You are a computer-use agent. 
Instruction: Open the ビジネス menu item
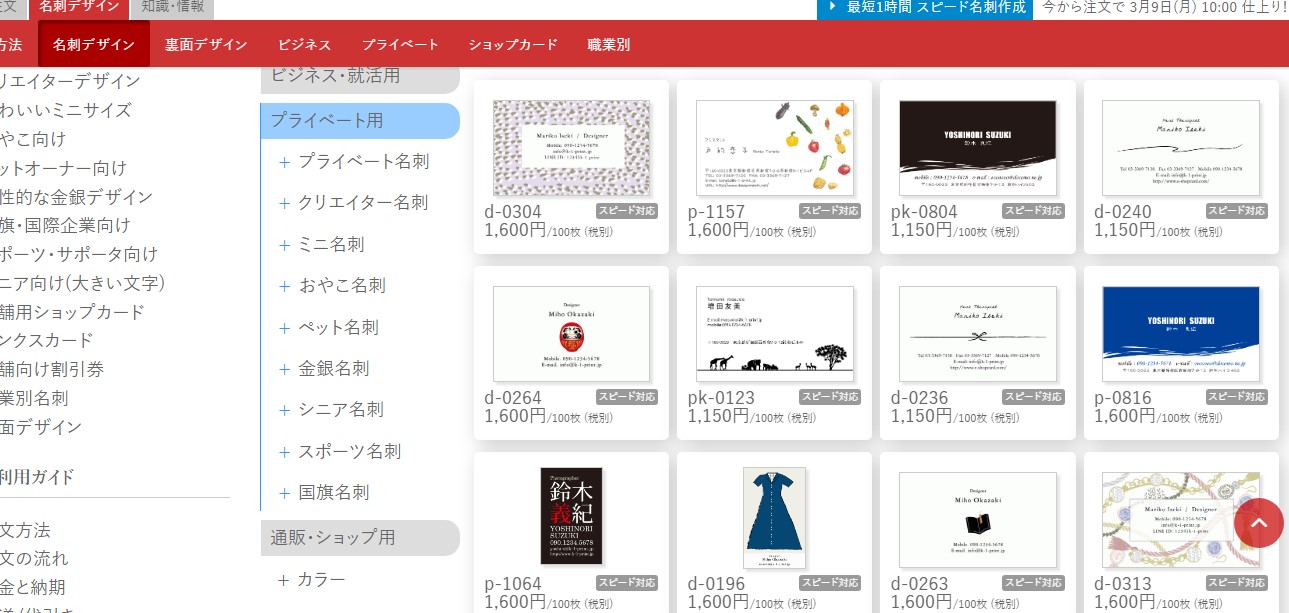tap(304, 44)
